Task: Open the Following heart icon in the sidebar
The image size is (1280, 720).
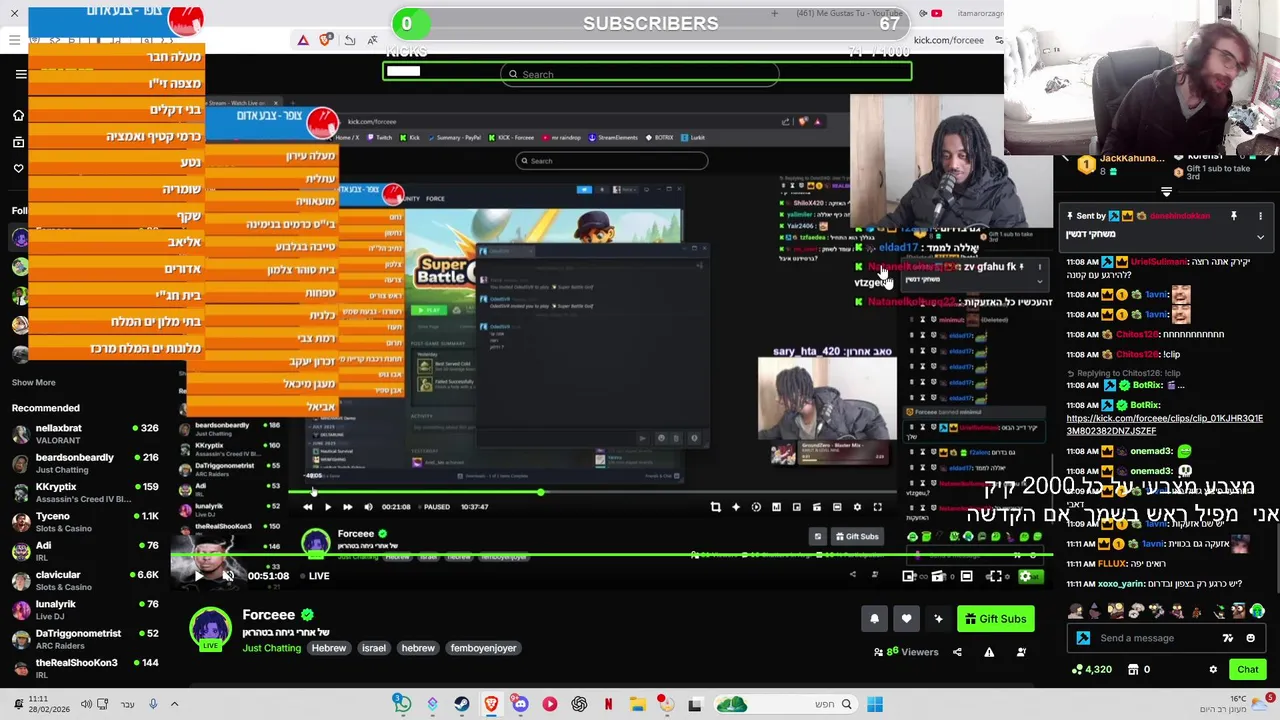Action: 18,168
